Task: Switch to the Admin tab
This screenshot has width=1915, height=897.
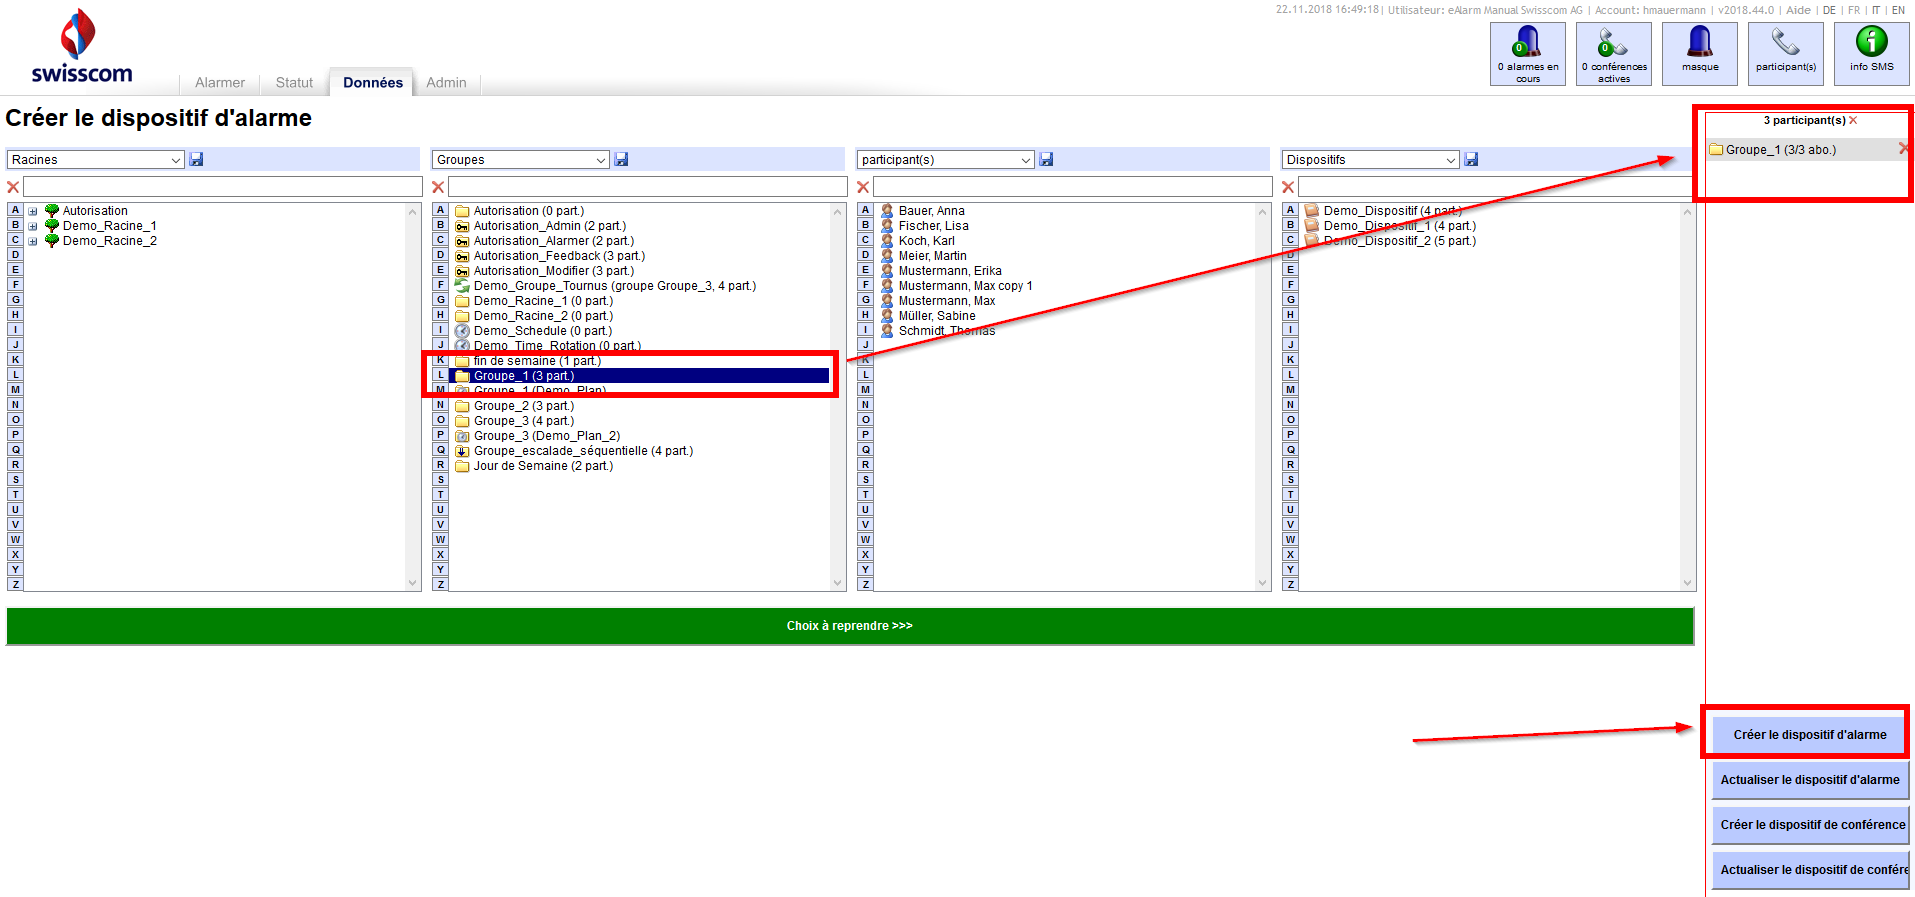Action: tap(446, 83)
